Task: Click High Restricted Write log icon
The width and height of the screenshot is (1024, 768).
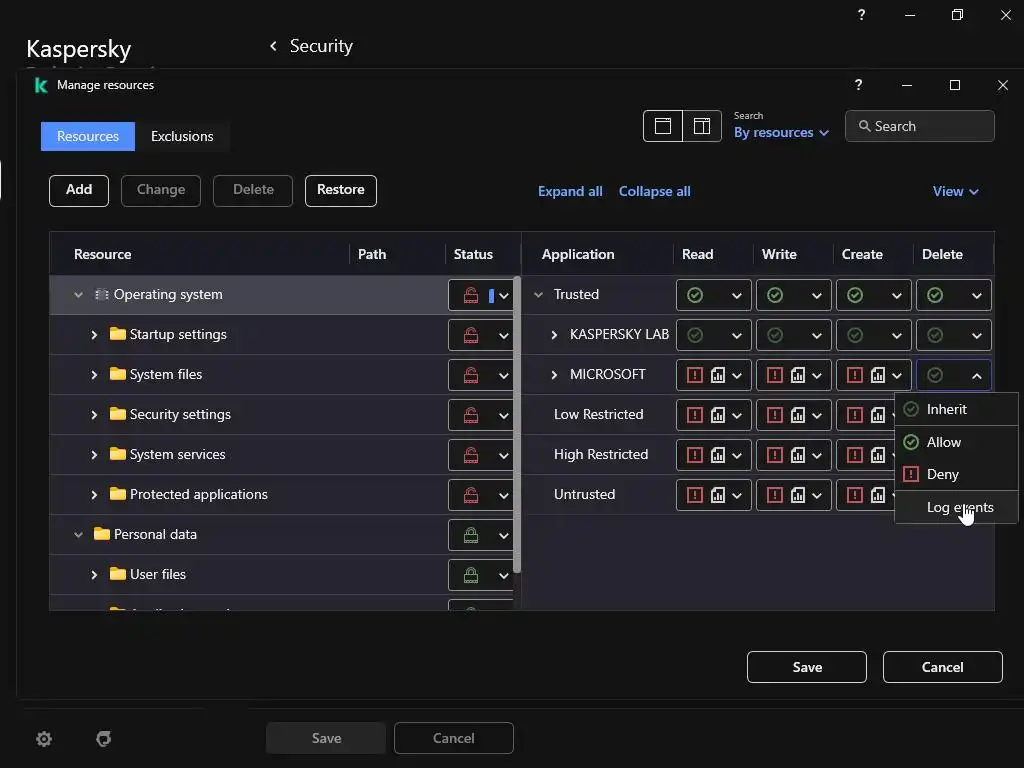Action: pyautogui.click(x=797, y=455)
